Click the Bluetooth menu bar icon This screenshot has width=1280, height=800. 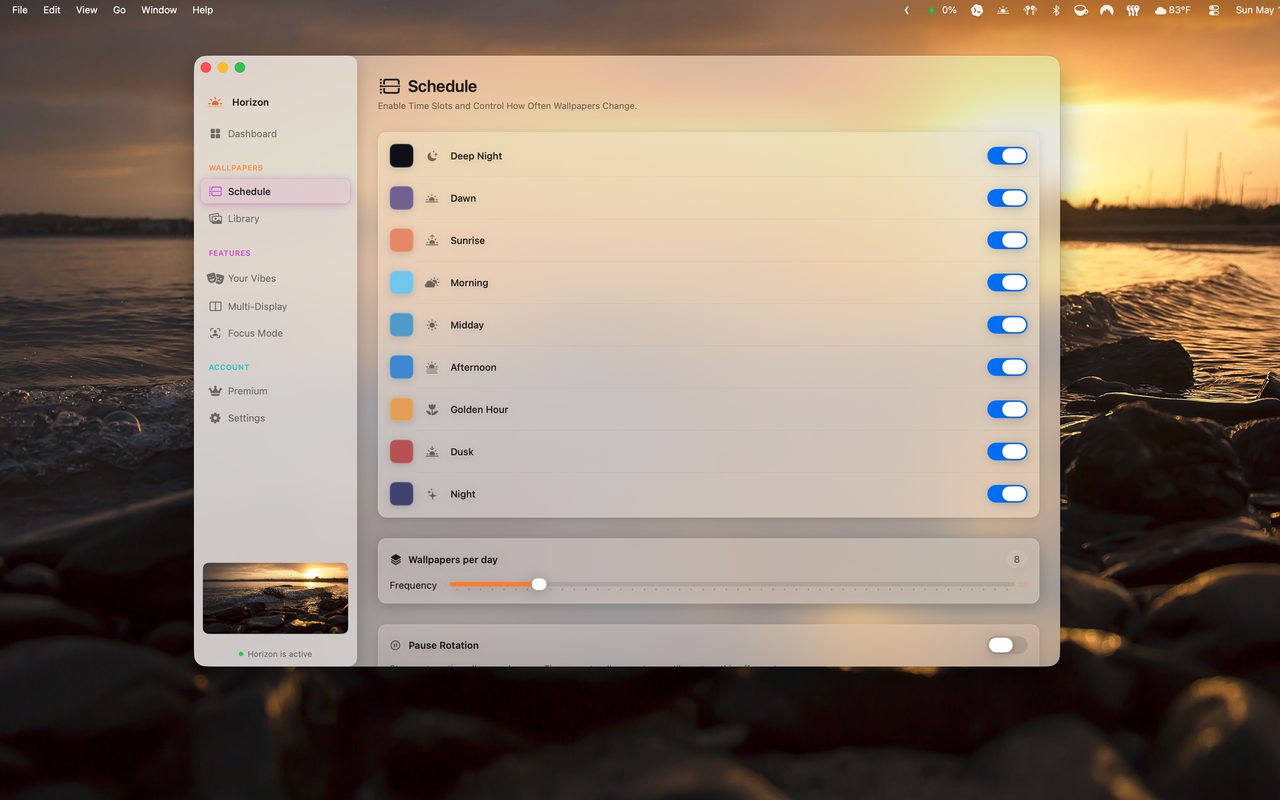pos(1056,10)
